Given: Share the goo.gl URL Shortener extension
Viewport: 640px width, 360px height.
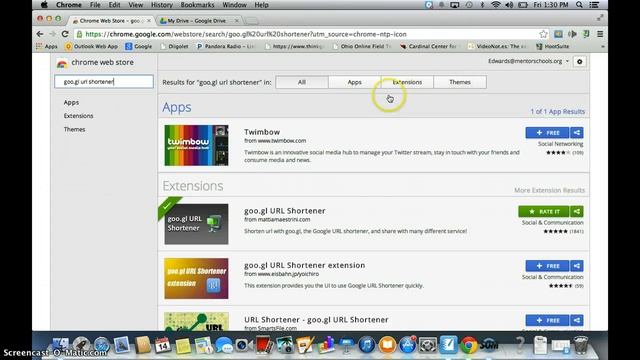Looking at the screenshot, I should [x=577, y=211].
